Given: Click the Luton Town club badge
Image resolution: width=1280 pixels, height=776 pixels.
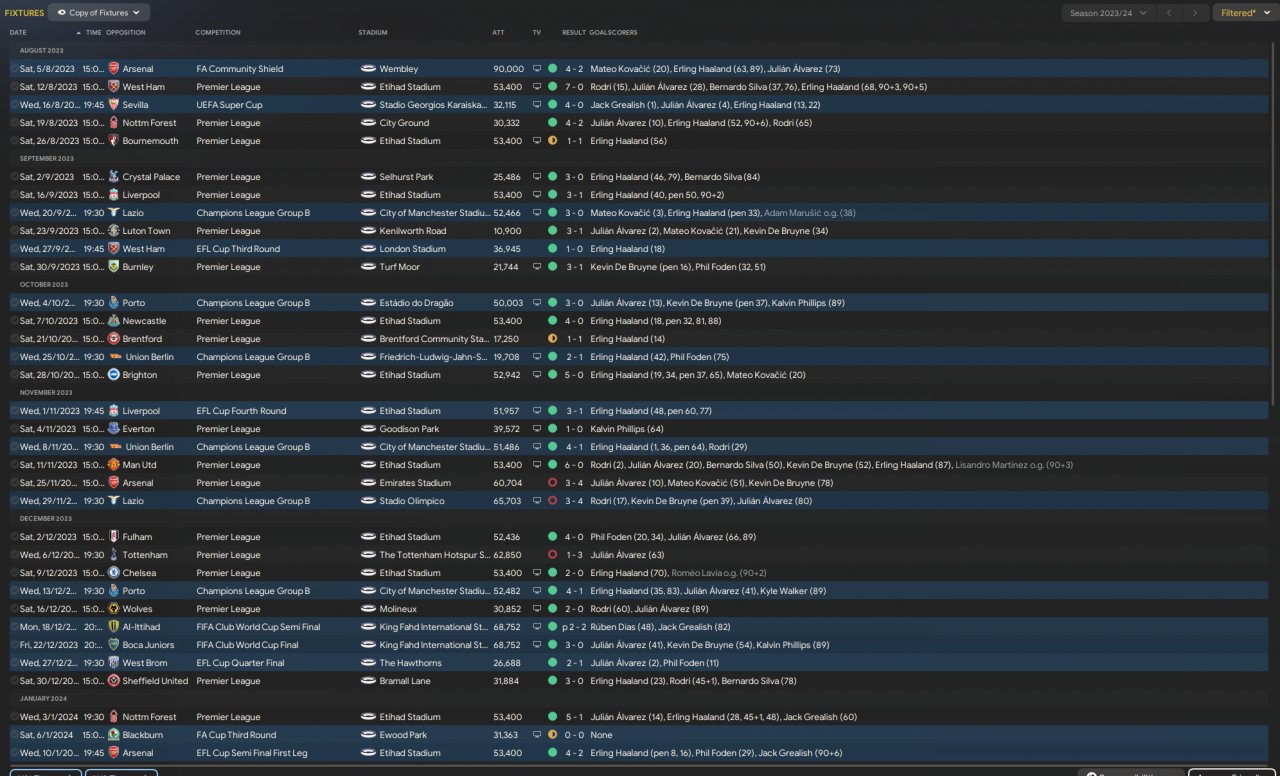Looking at the screenshot, I should tap(114, 231).
